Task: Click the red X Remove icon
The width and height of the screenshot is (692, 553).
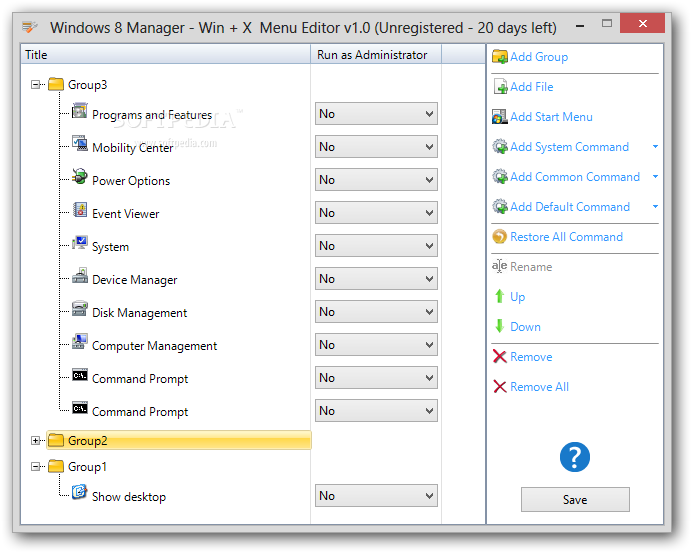Action: point(500,356)
